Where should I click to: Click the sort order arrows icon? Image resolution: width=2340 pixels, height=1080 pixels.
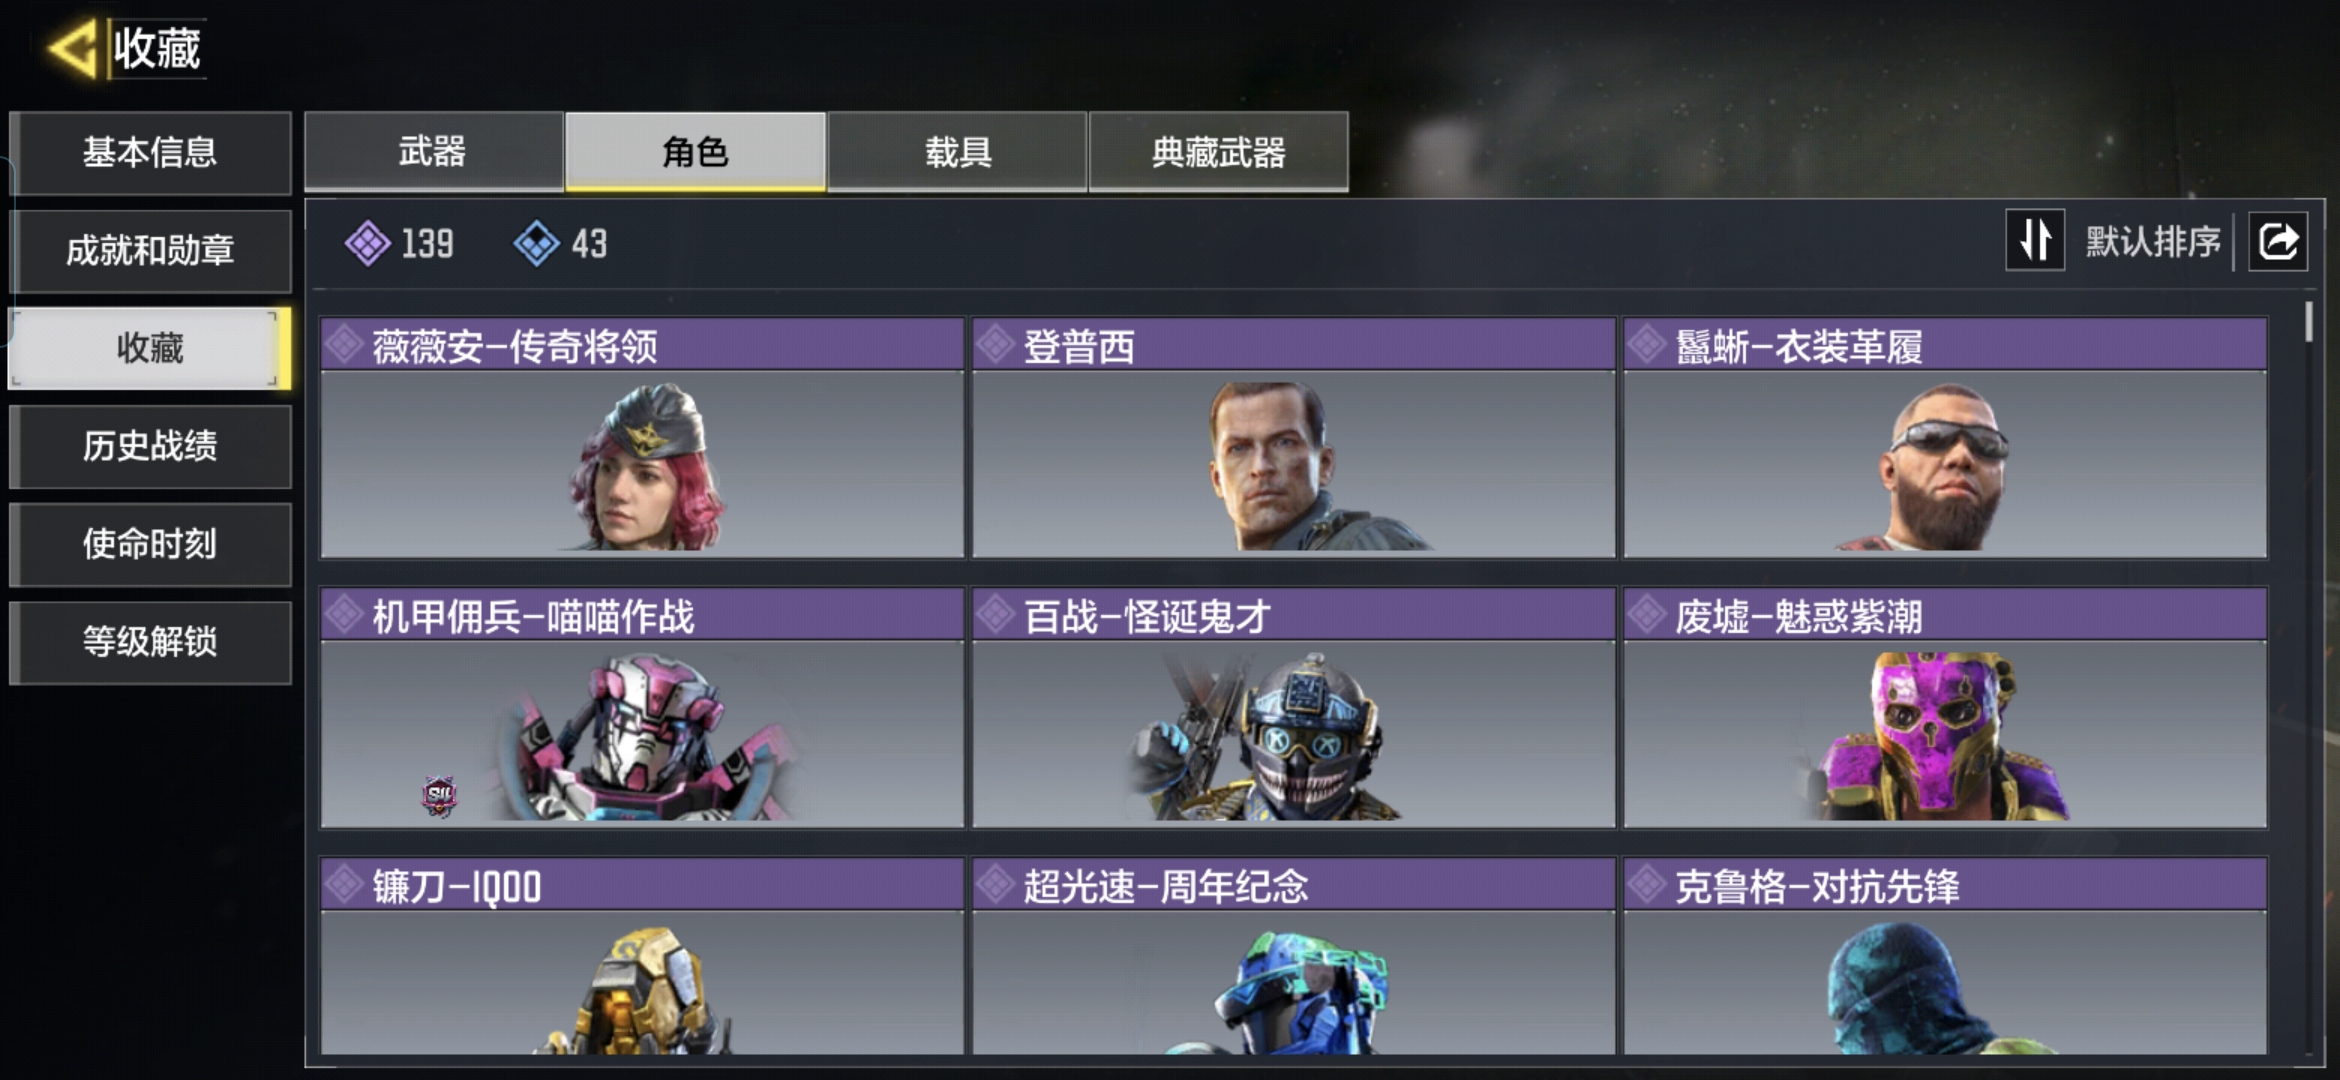tap(2035, 240)
